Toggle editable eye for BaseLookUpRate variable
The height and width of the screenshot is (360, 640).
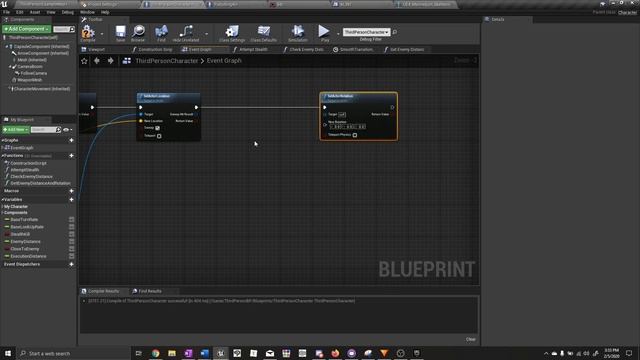point(71,227)
